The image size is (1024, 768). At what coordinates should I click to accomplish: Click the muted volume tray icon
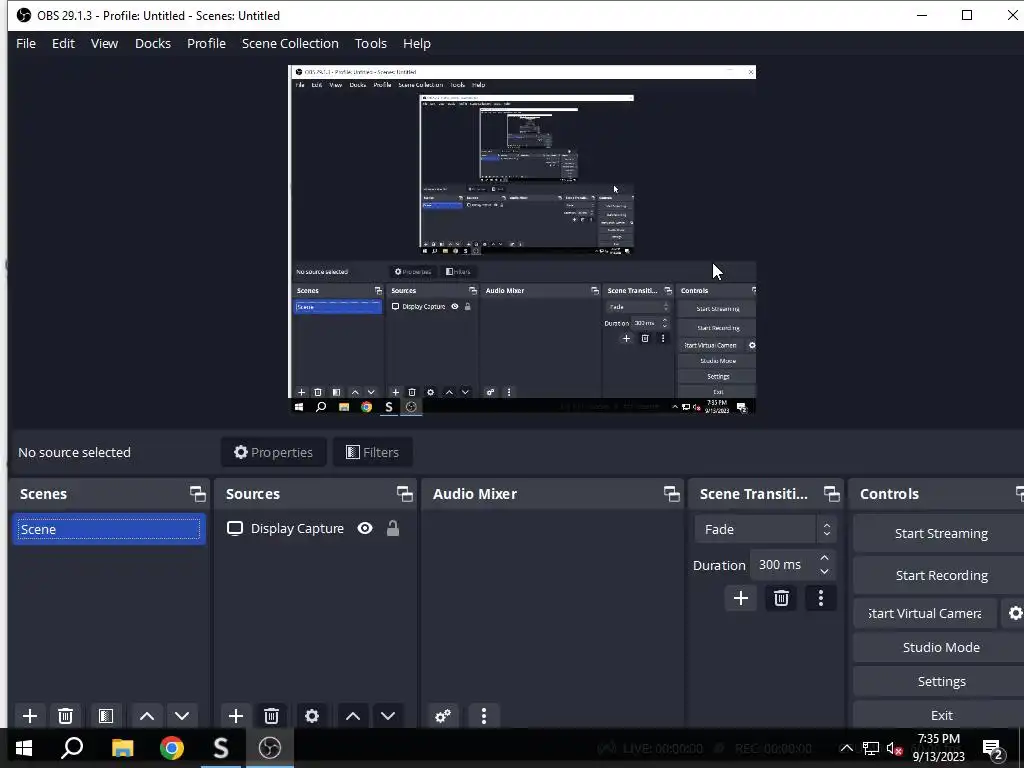click(x=894, y=748)
